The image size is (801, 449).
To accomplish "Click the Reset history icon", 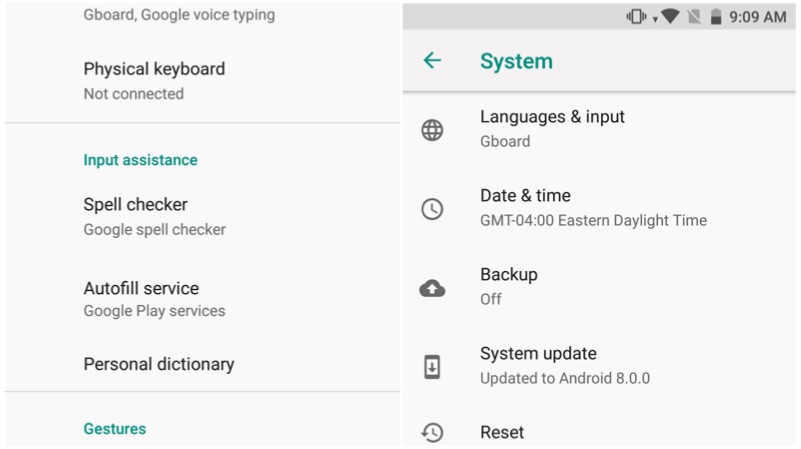I will [432, 433].
